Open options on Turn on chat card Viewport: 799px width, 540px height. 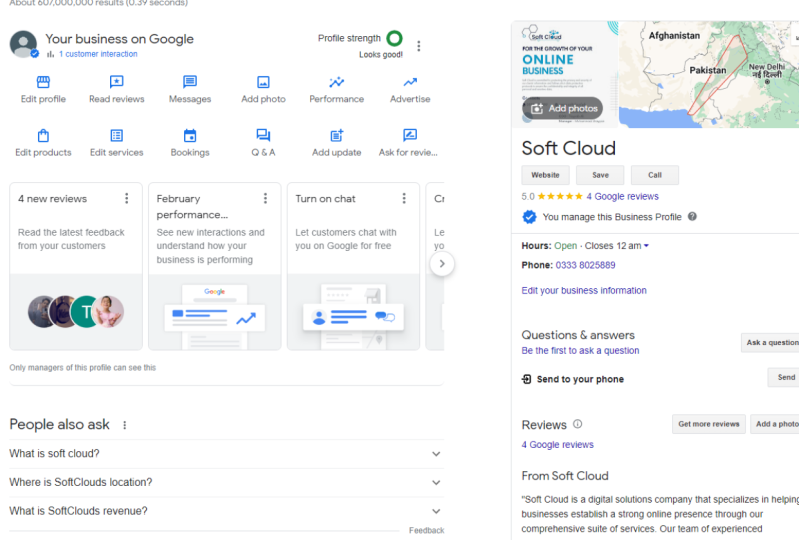pyautogui.click(x=404, y=199)
